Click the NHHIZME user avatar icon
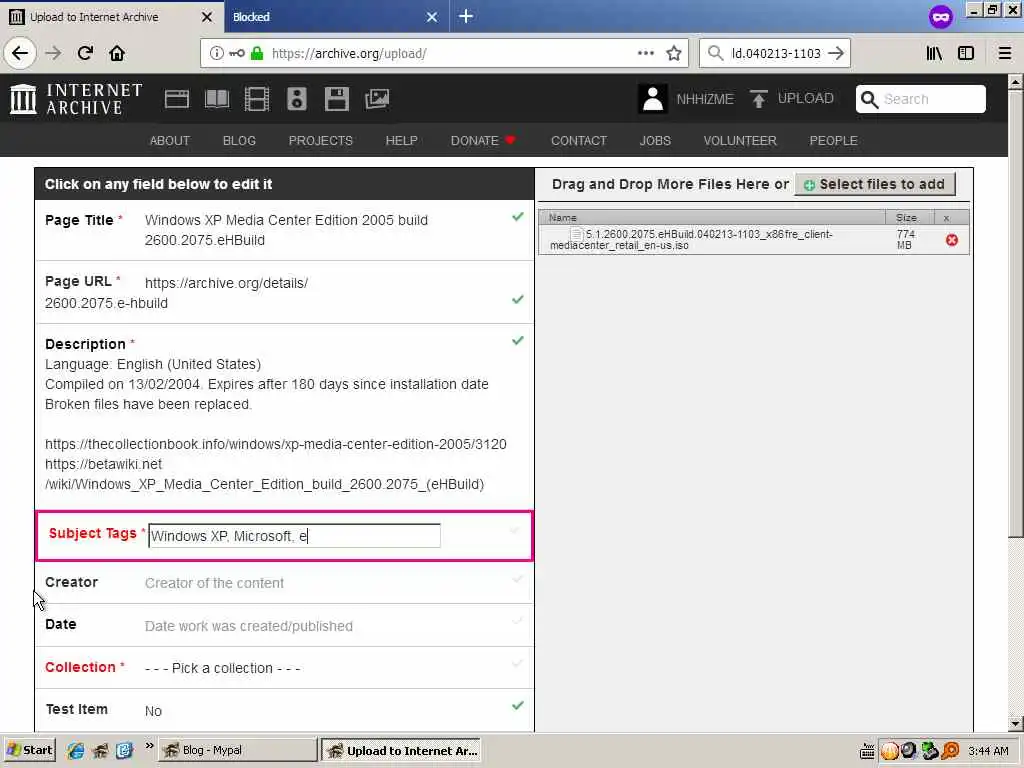 652,99
